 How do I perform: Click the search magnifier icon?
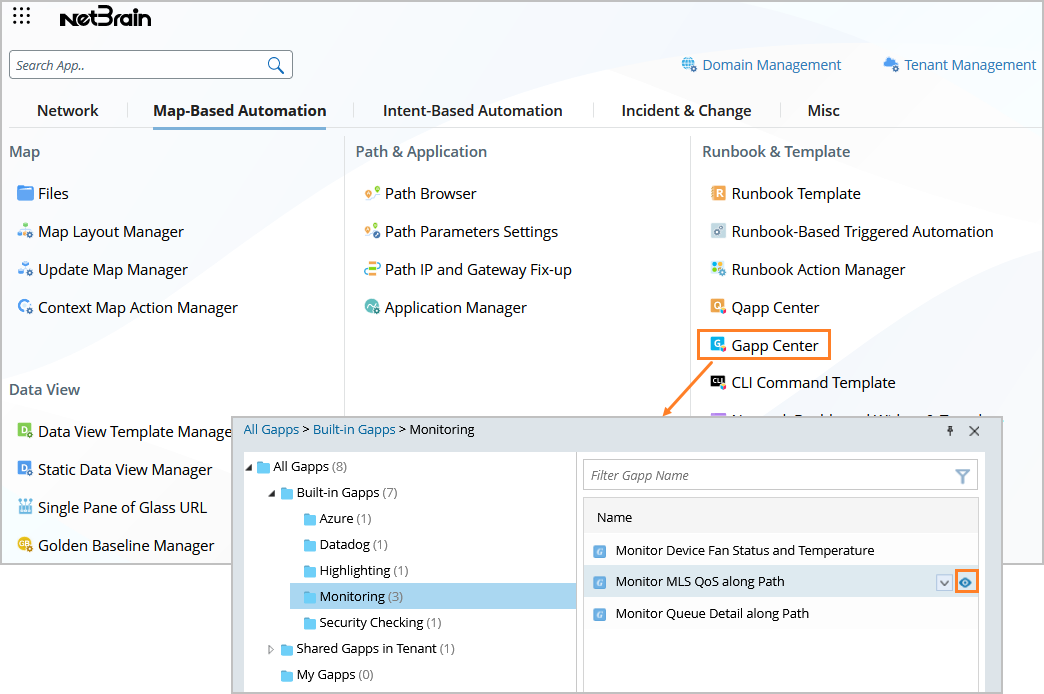pos(276,65)
